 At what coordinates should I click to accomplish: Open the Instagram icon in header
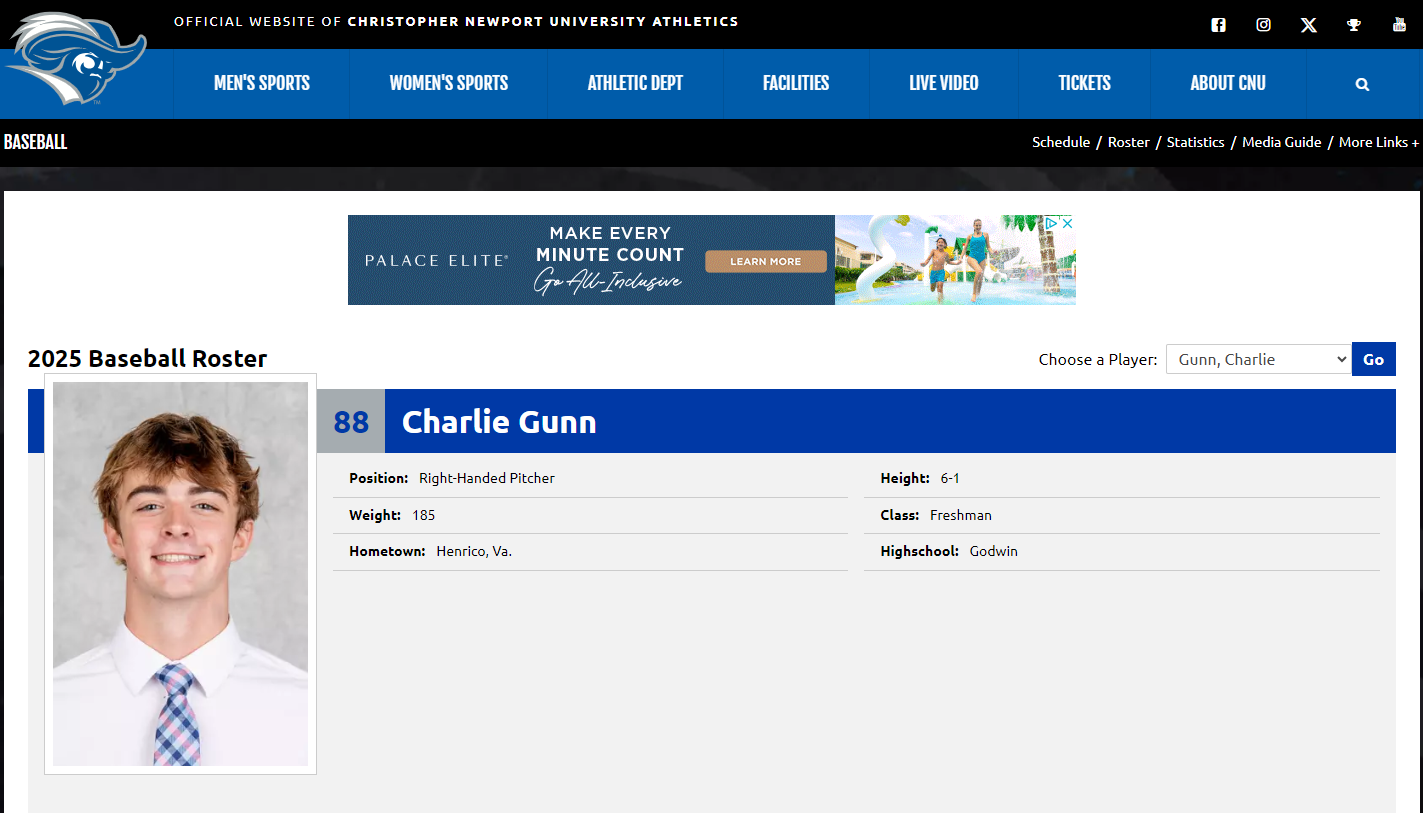tap(1263, 24)
